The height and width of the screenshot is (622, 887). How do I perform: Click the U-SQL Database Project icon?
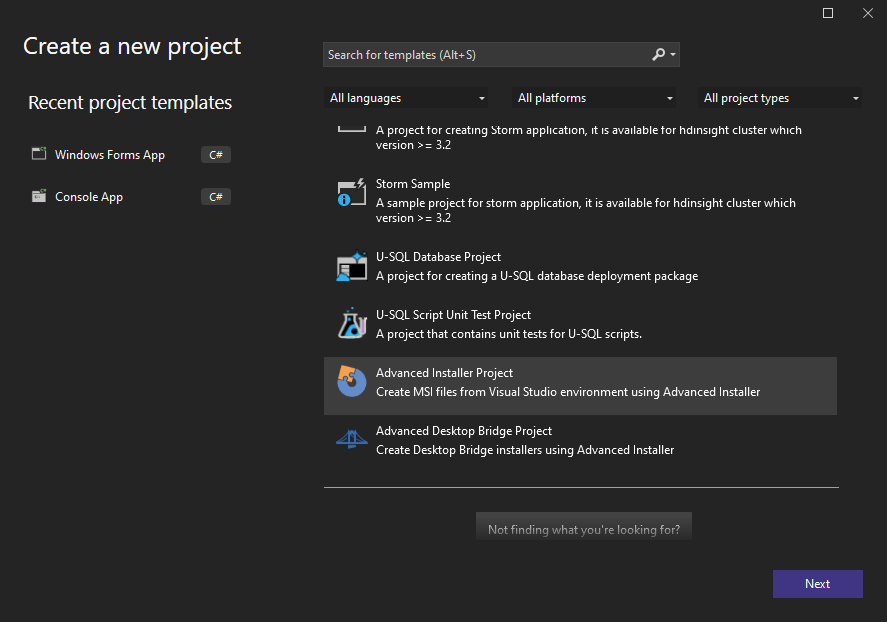click(x=351, y=266)
